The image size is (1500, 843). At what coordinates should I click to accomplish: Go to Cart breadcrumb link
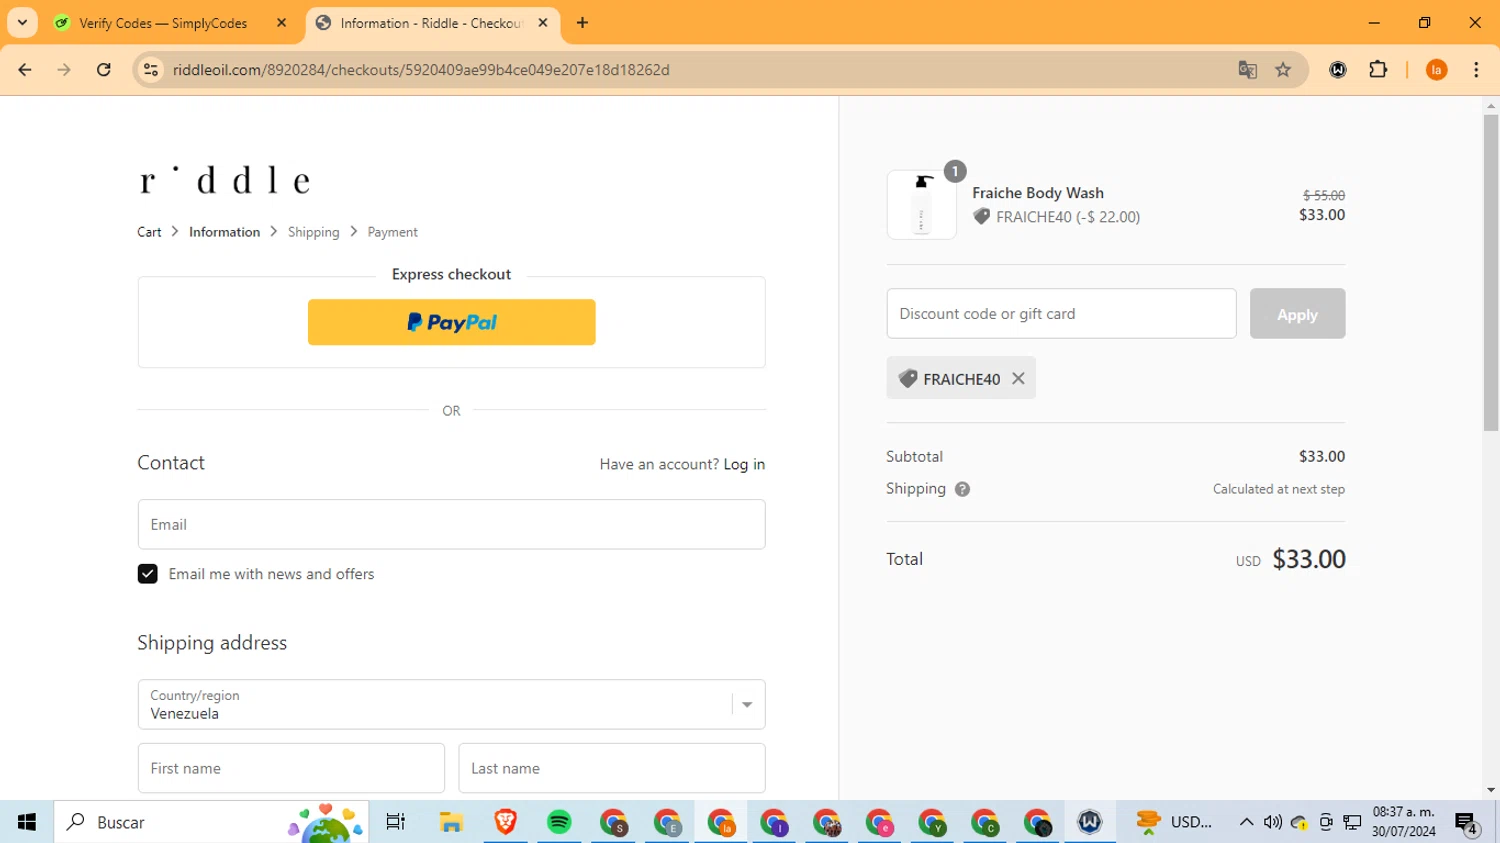point(149,232)
